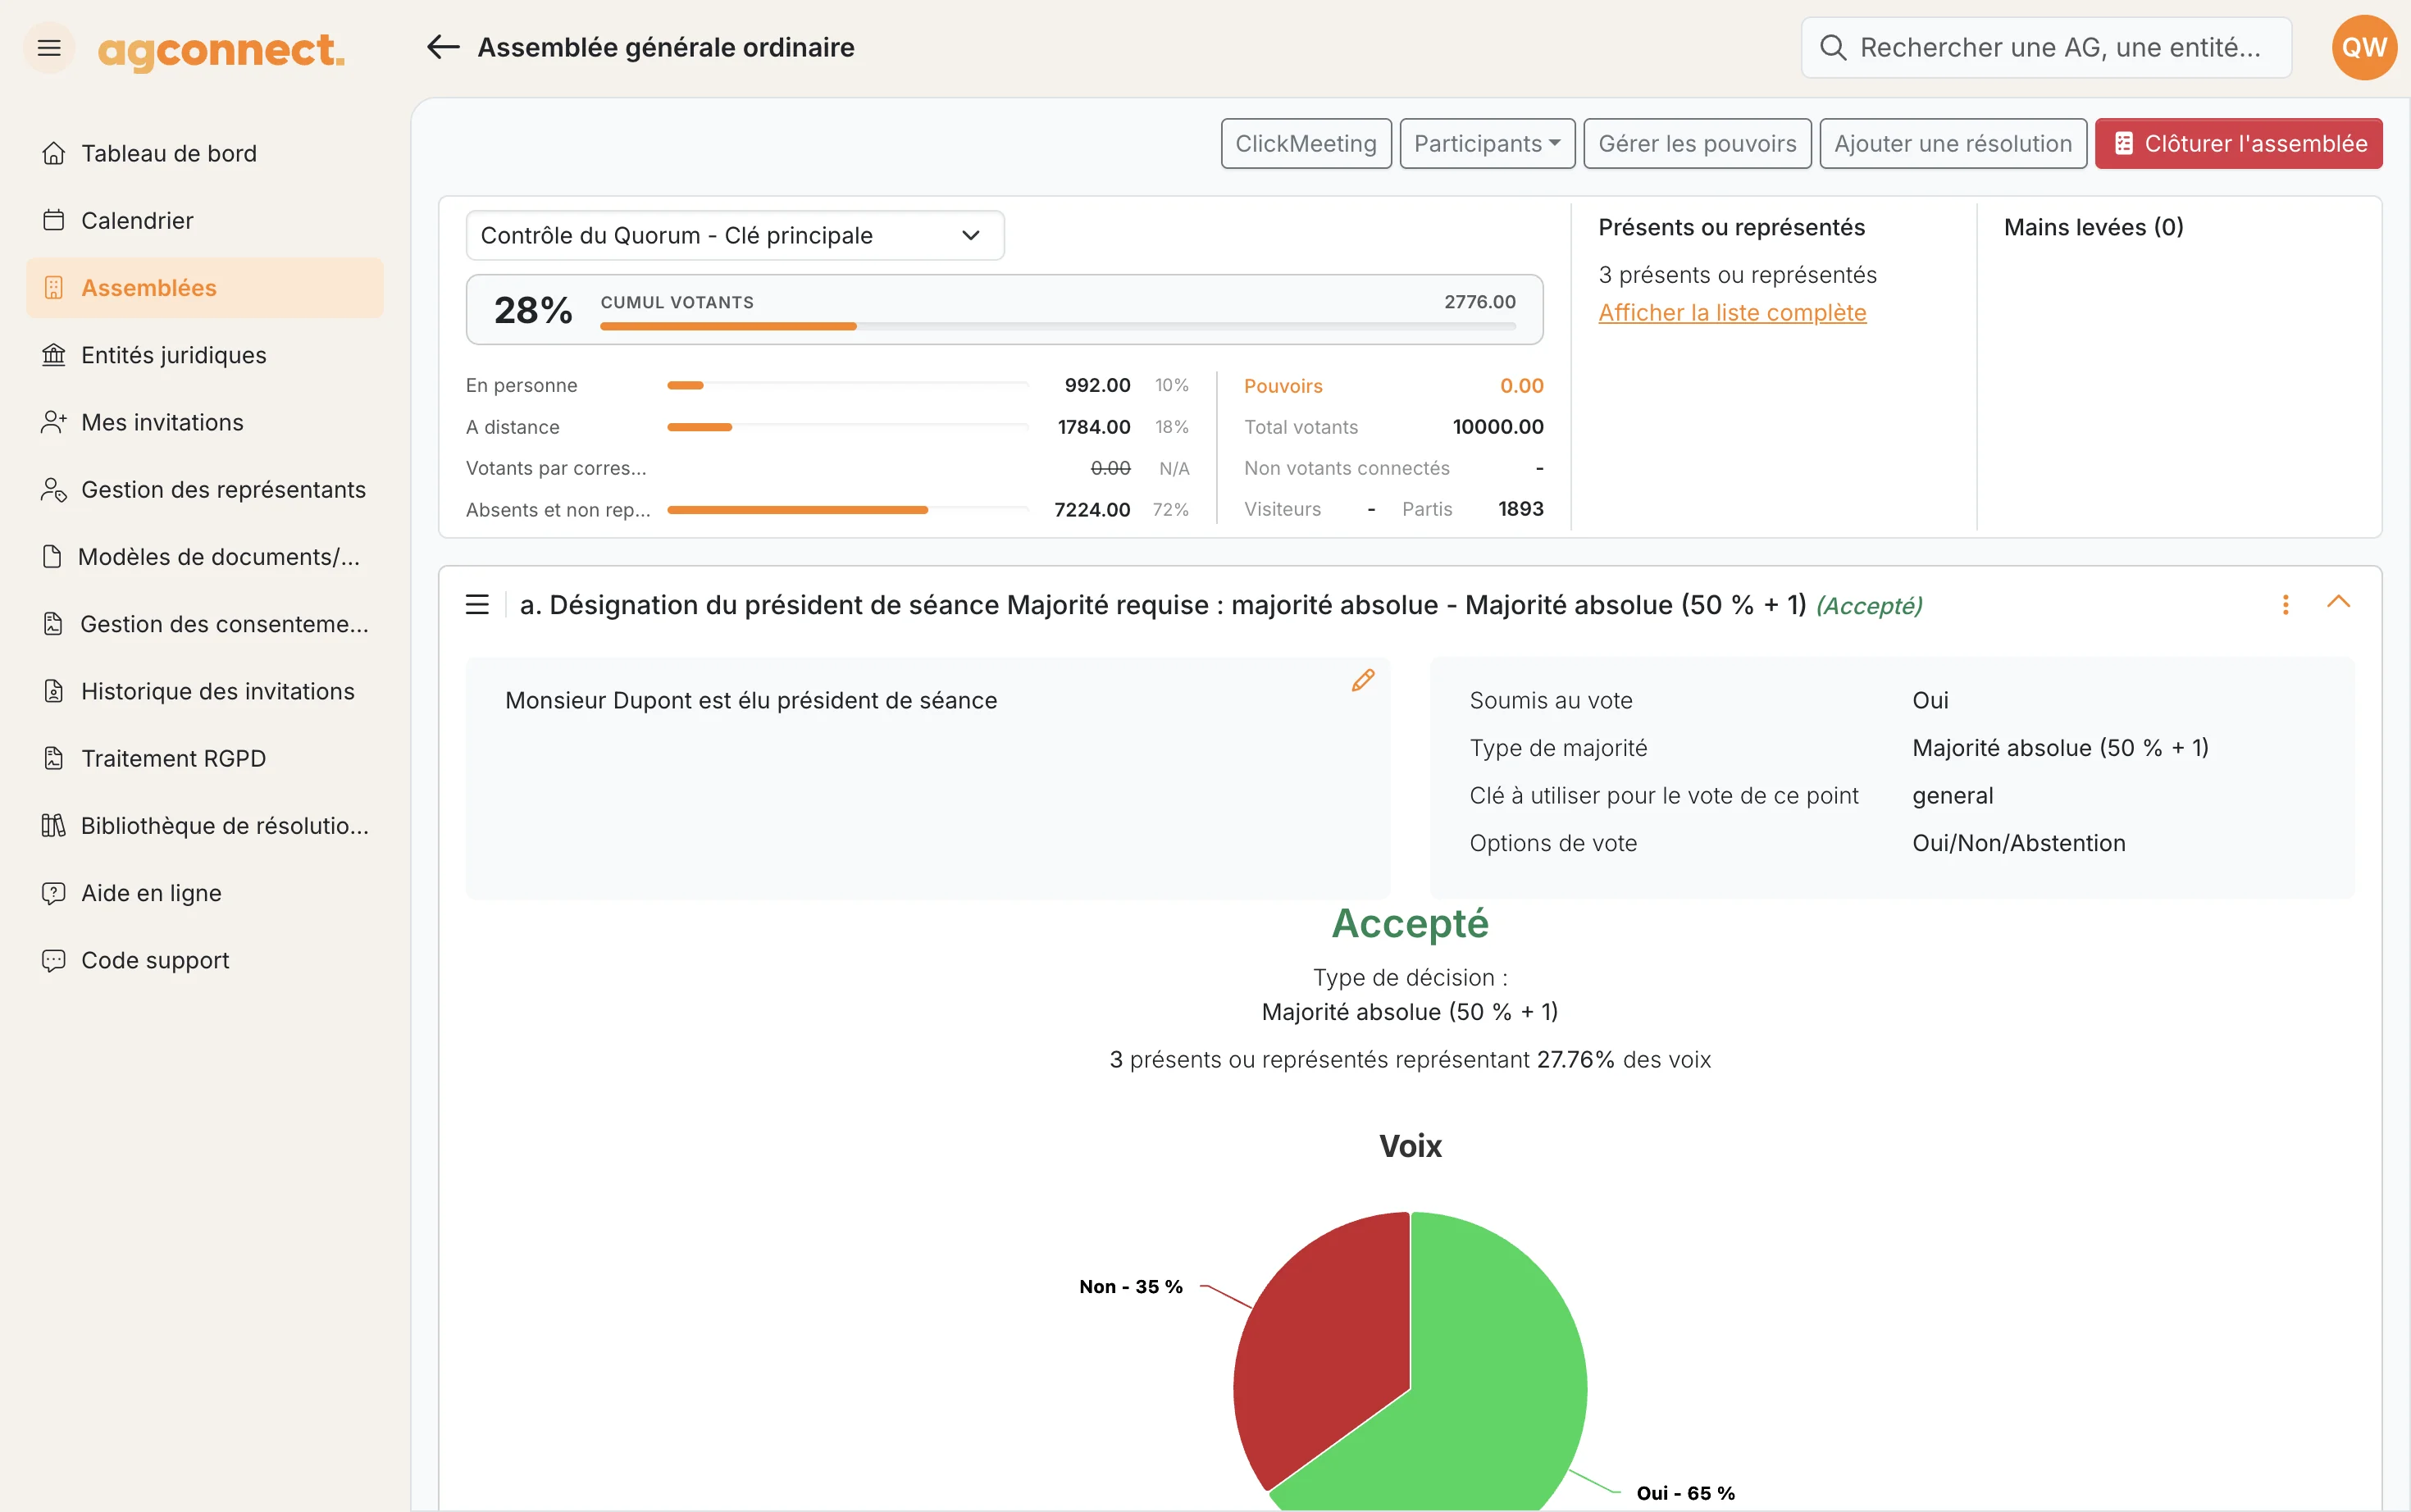Click 'Monsieur Dupont est élu président' text

751,700
